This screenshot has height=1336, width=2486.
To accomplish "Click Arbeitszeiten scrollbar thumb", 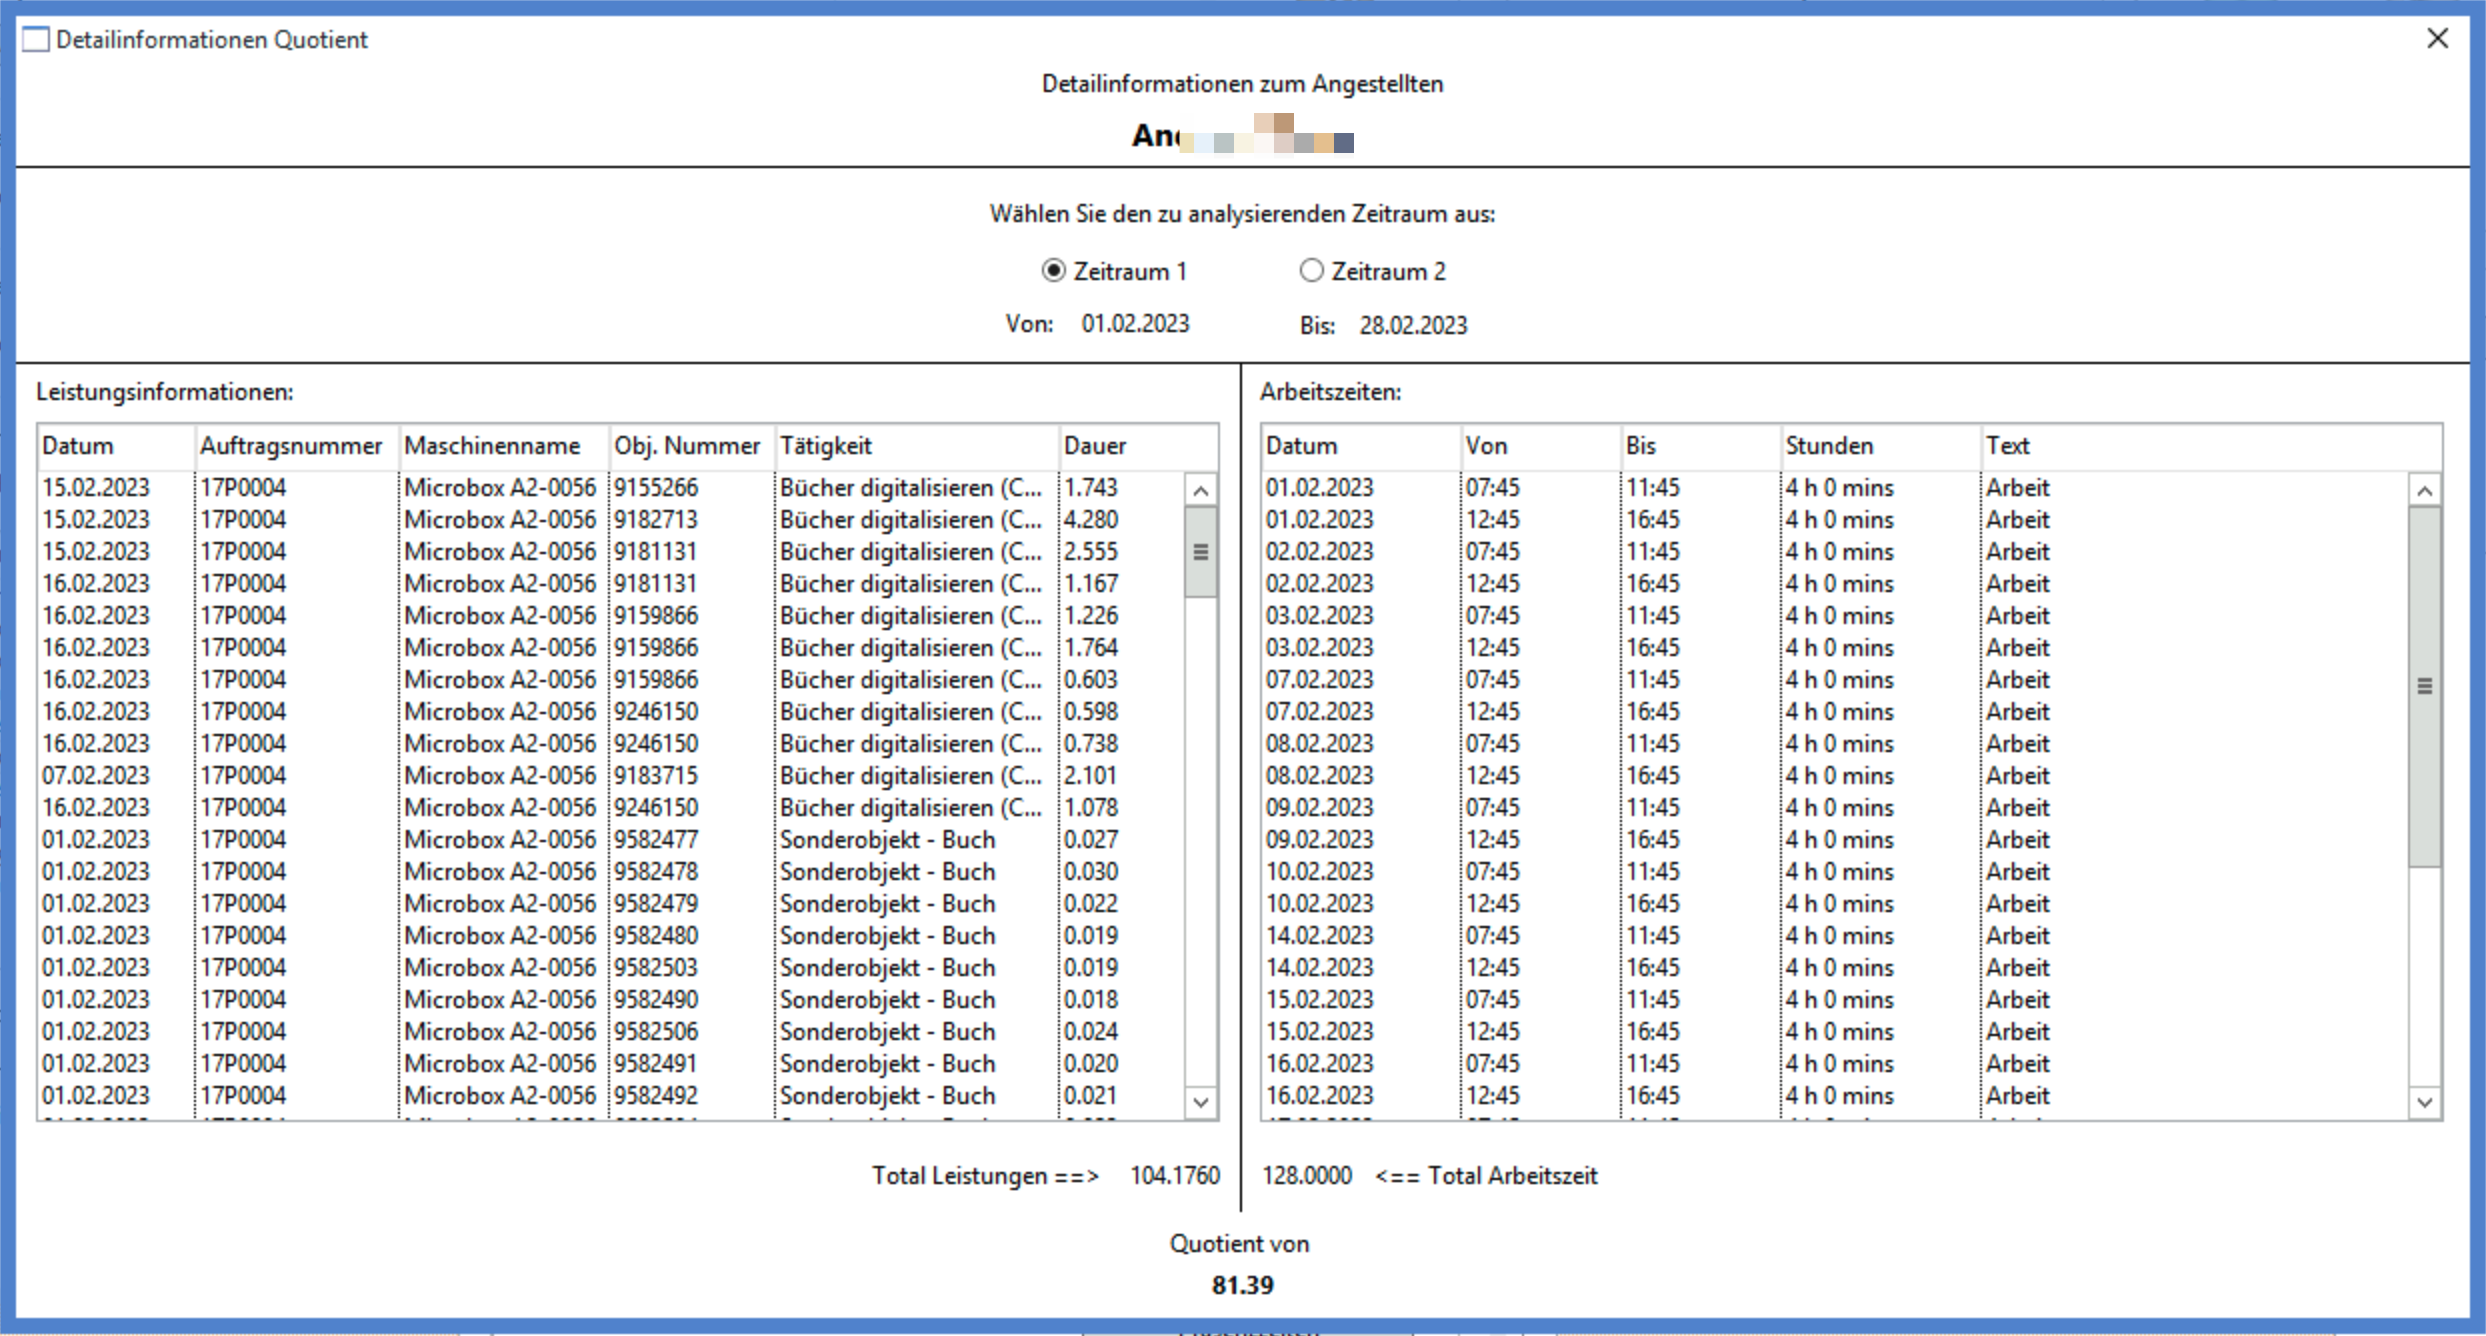I will point(2424,686).
